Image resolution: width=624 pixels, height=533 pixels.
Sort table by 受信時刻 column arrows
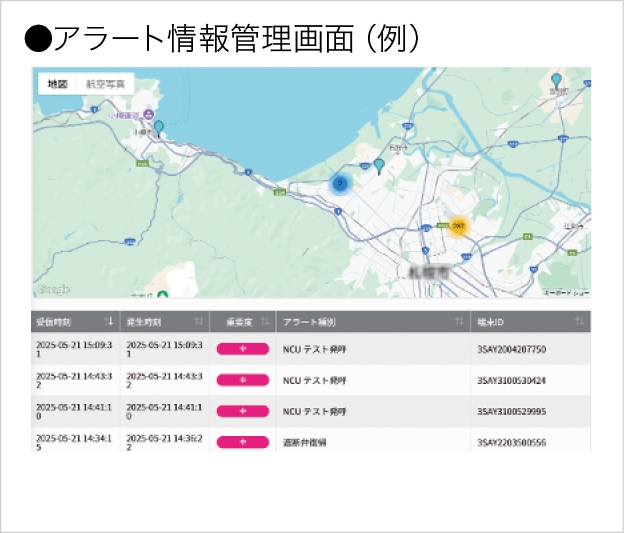tap(109, 322)
